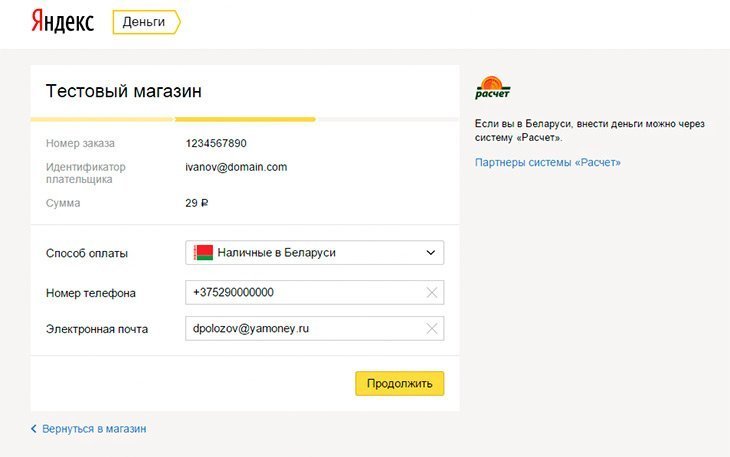
Task: Click the Тестовый магазин heading
Action: (x=124, y=91)
